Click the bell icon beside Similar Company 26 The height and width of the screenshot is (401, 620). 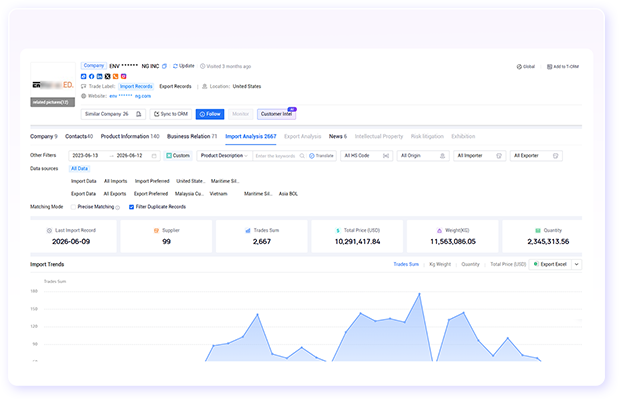click(139, 114)
